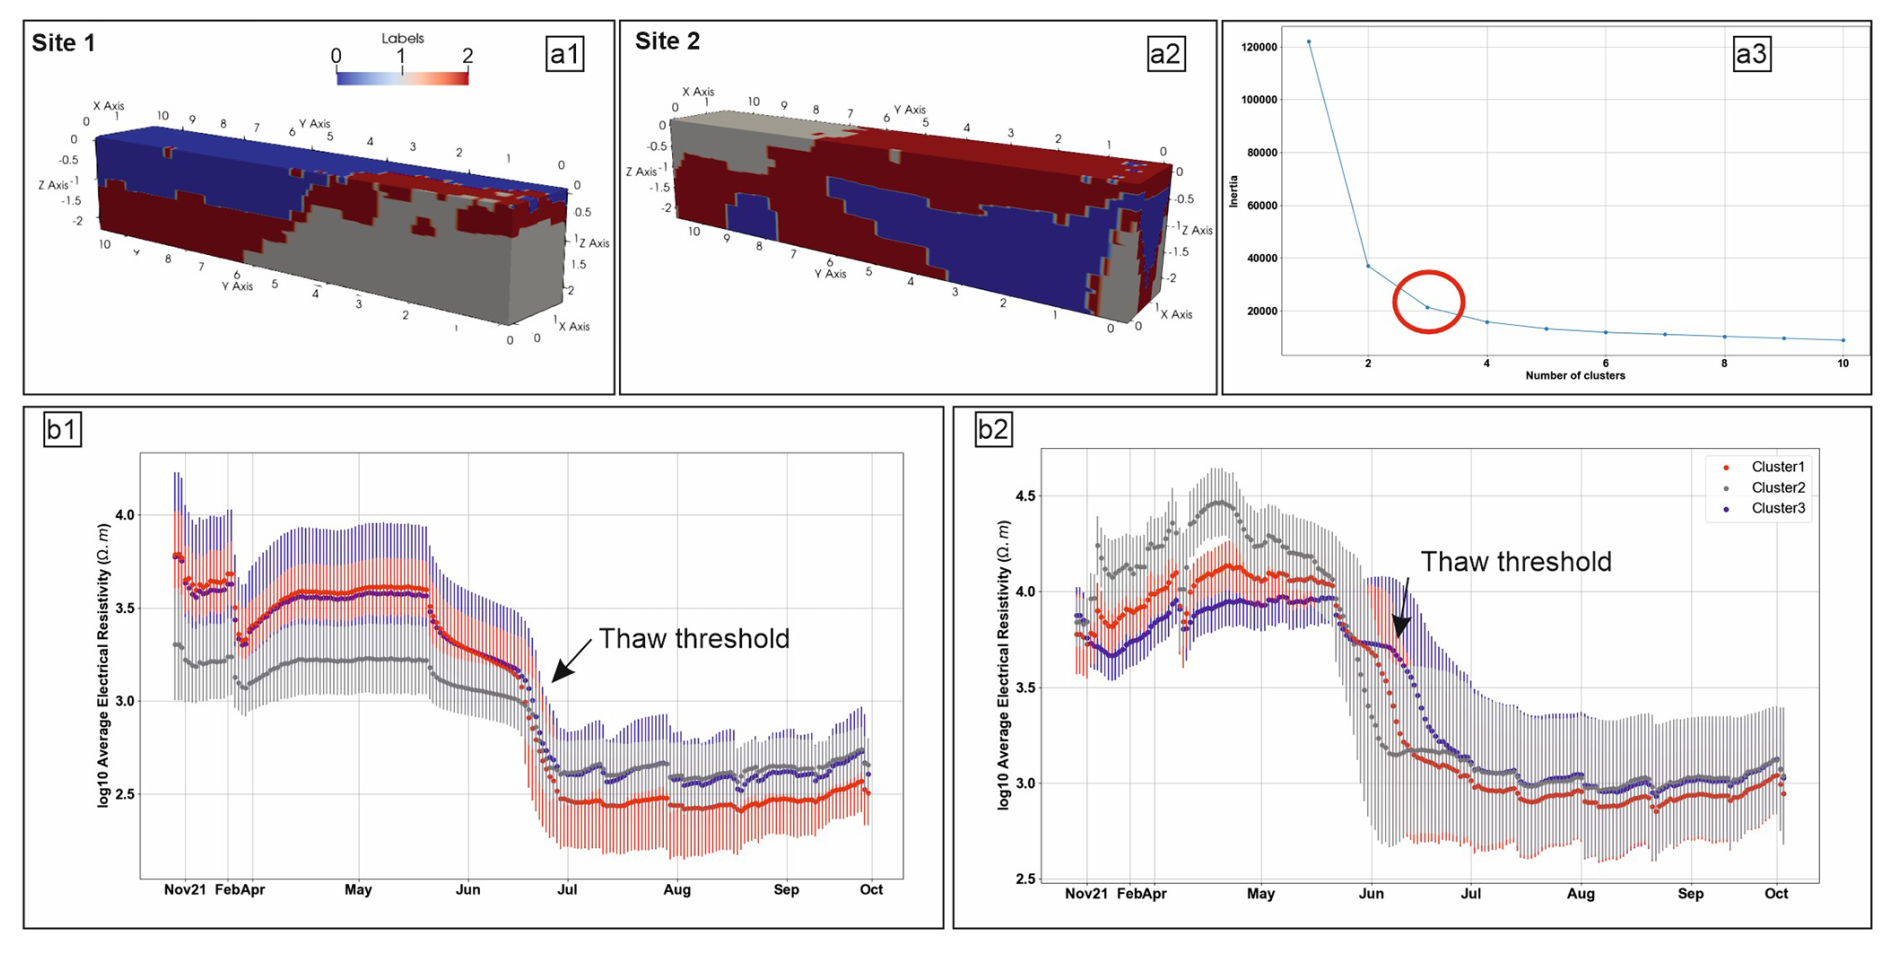Click the Site 1 title
Image resolution: width=1892 pixels, height=955 pixels.
(x=64, y=43)
